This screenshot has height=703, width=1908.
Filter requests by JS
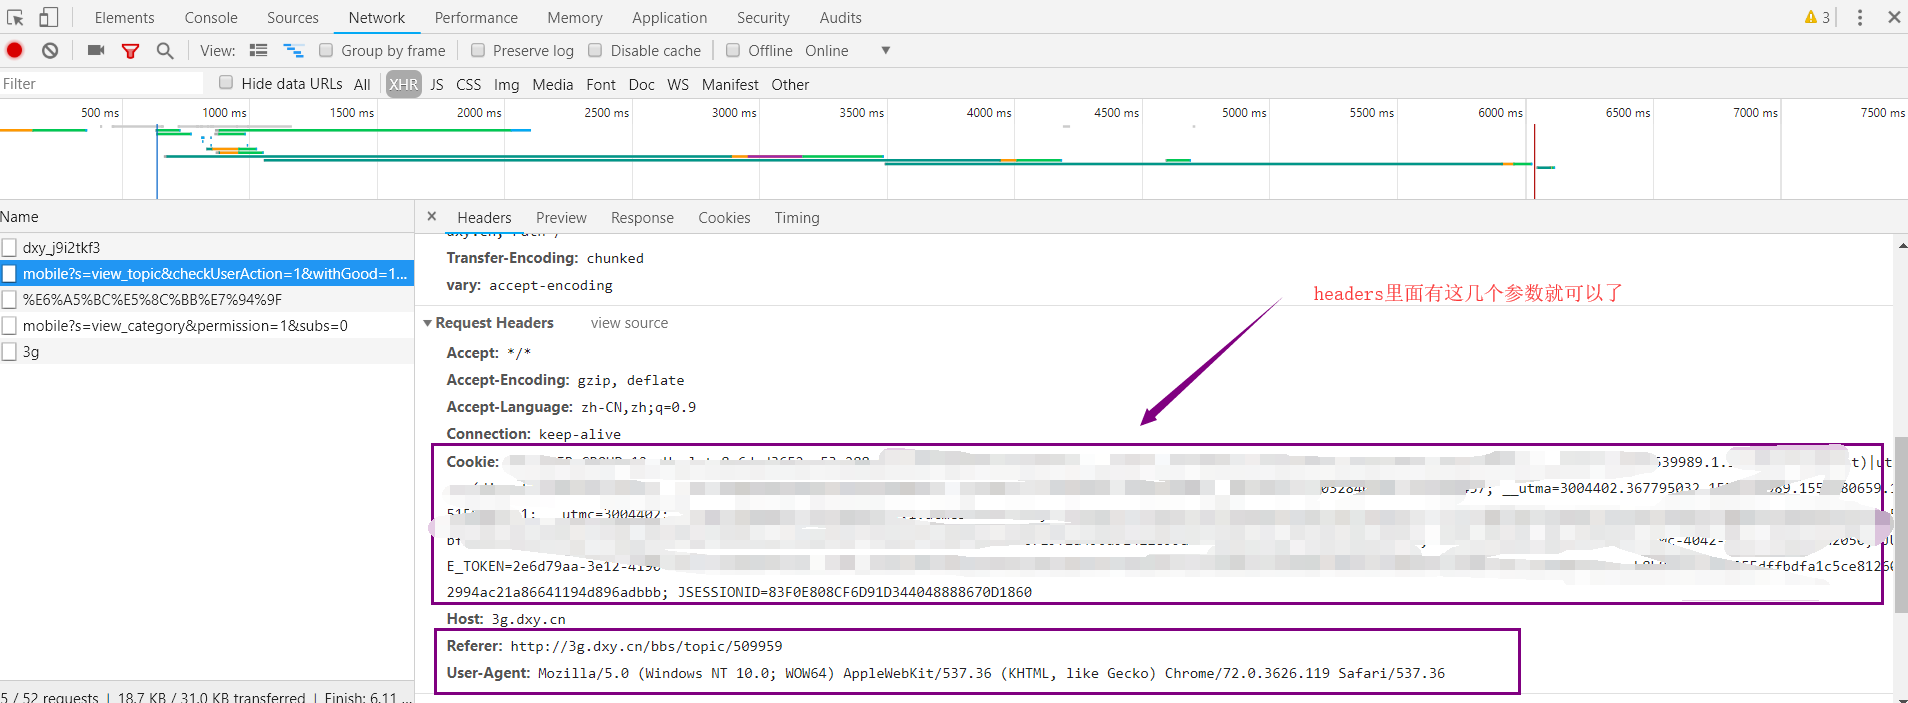click(x=437, y=84)
